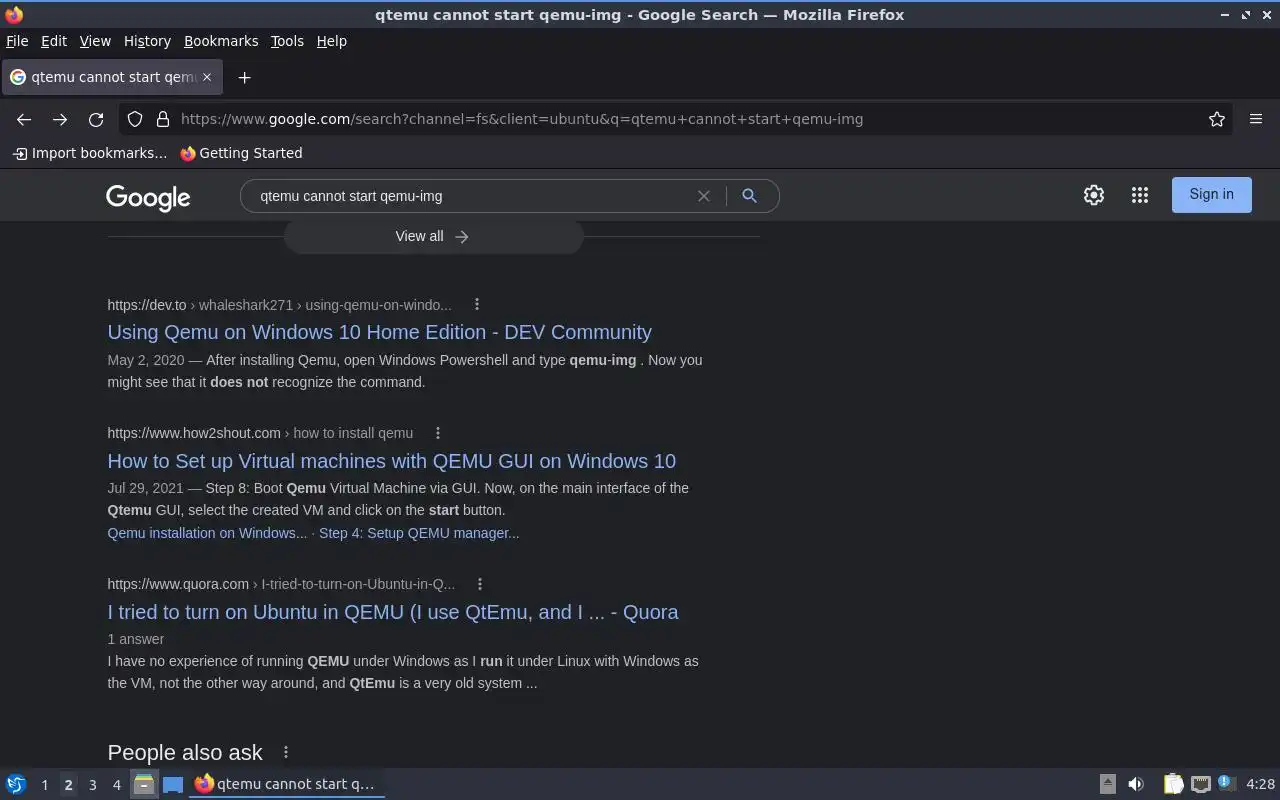Open the View menu
This screenshot has width=1280, height=800.
coord(95,41)
